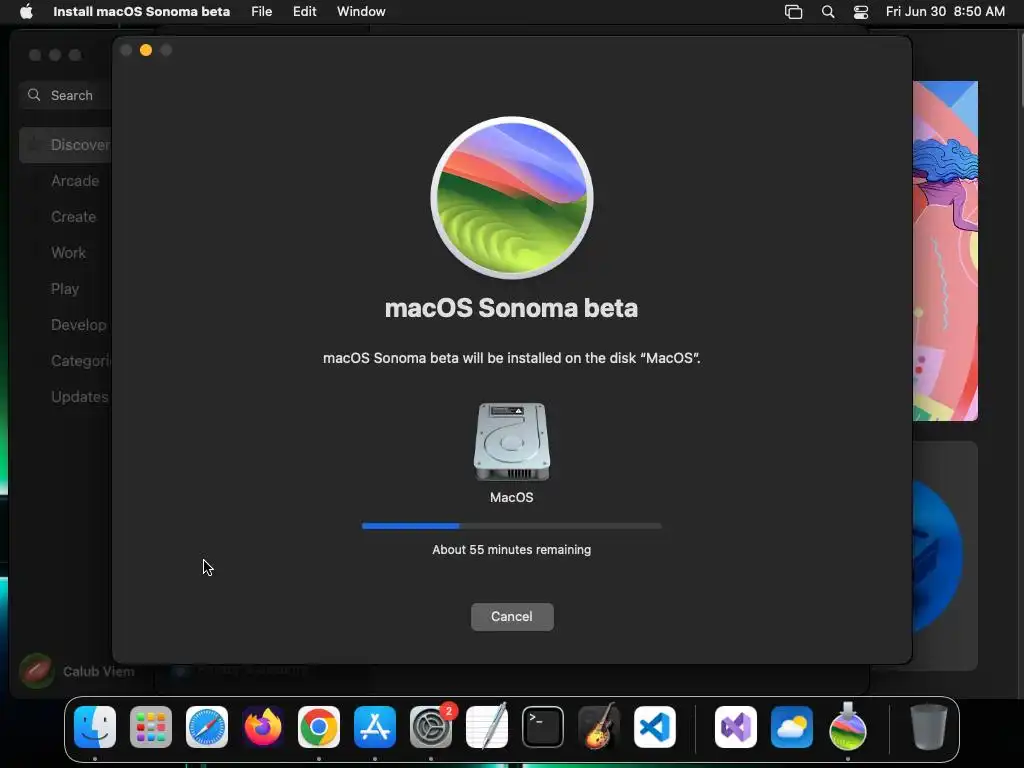Click the date and time in menu bar

pyautogui.click(x=945, y=11)
